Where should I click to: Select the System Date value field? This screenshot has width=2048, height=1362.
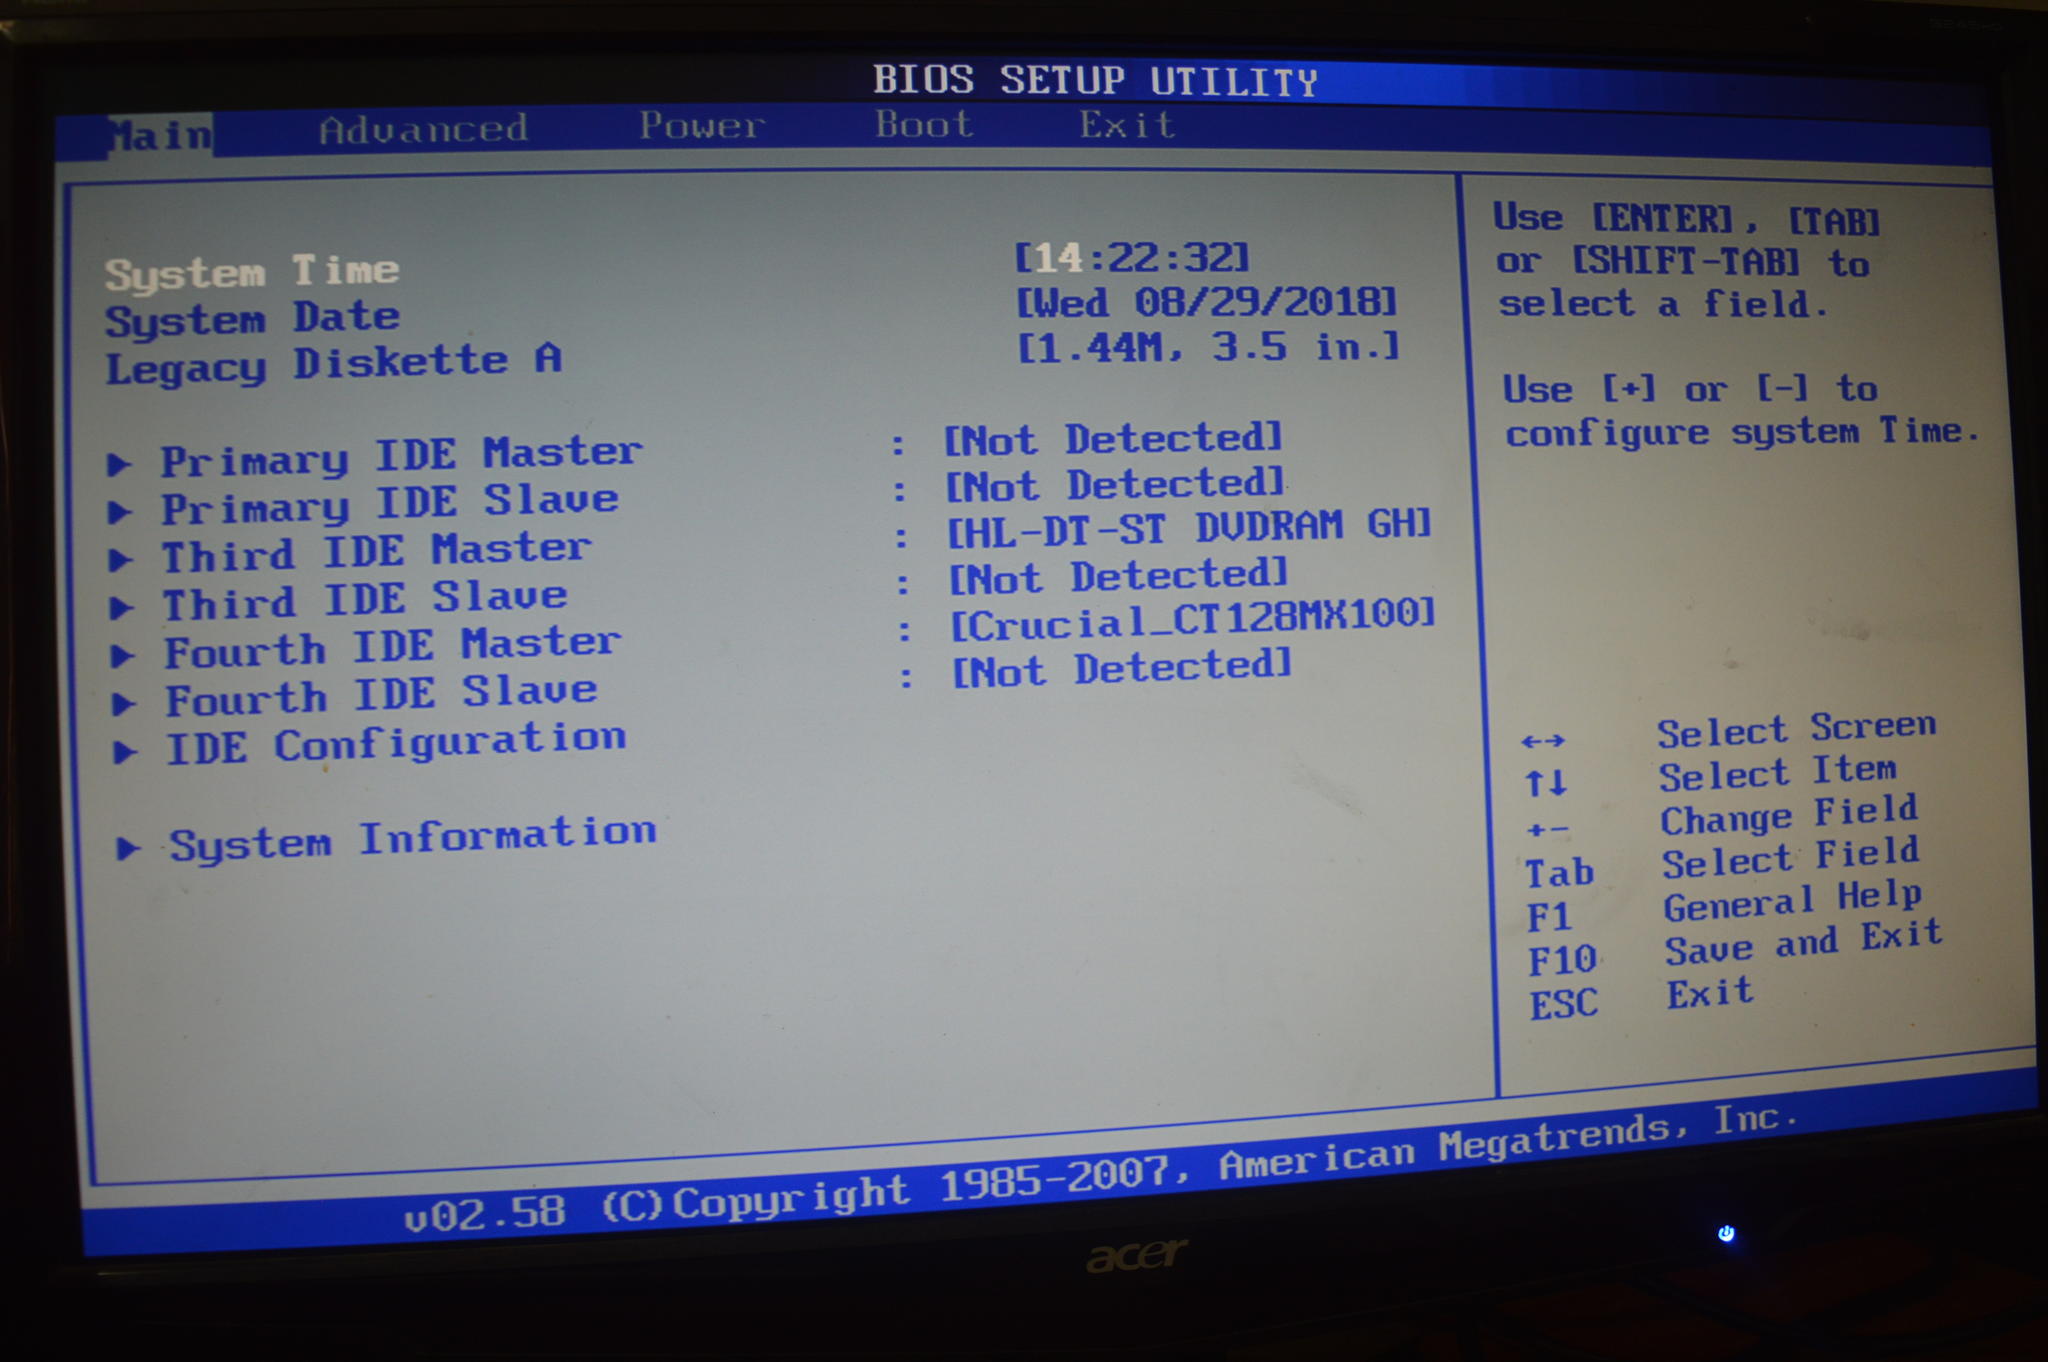(x=1205, y=302)
